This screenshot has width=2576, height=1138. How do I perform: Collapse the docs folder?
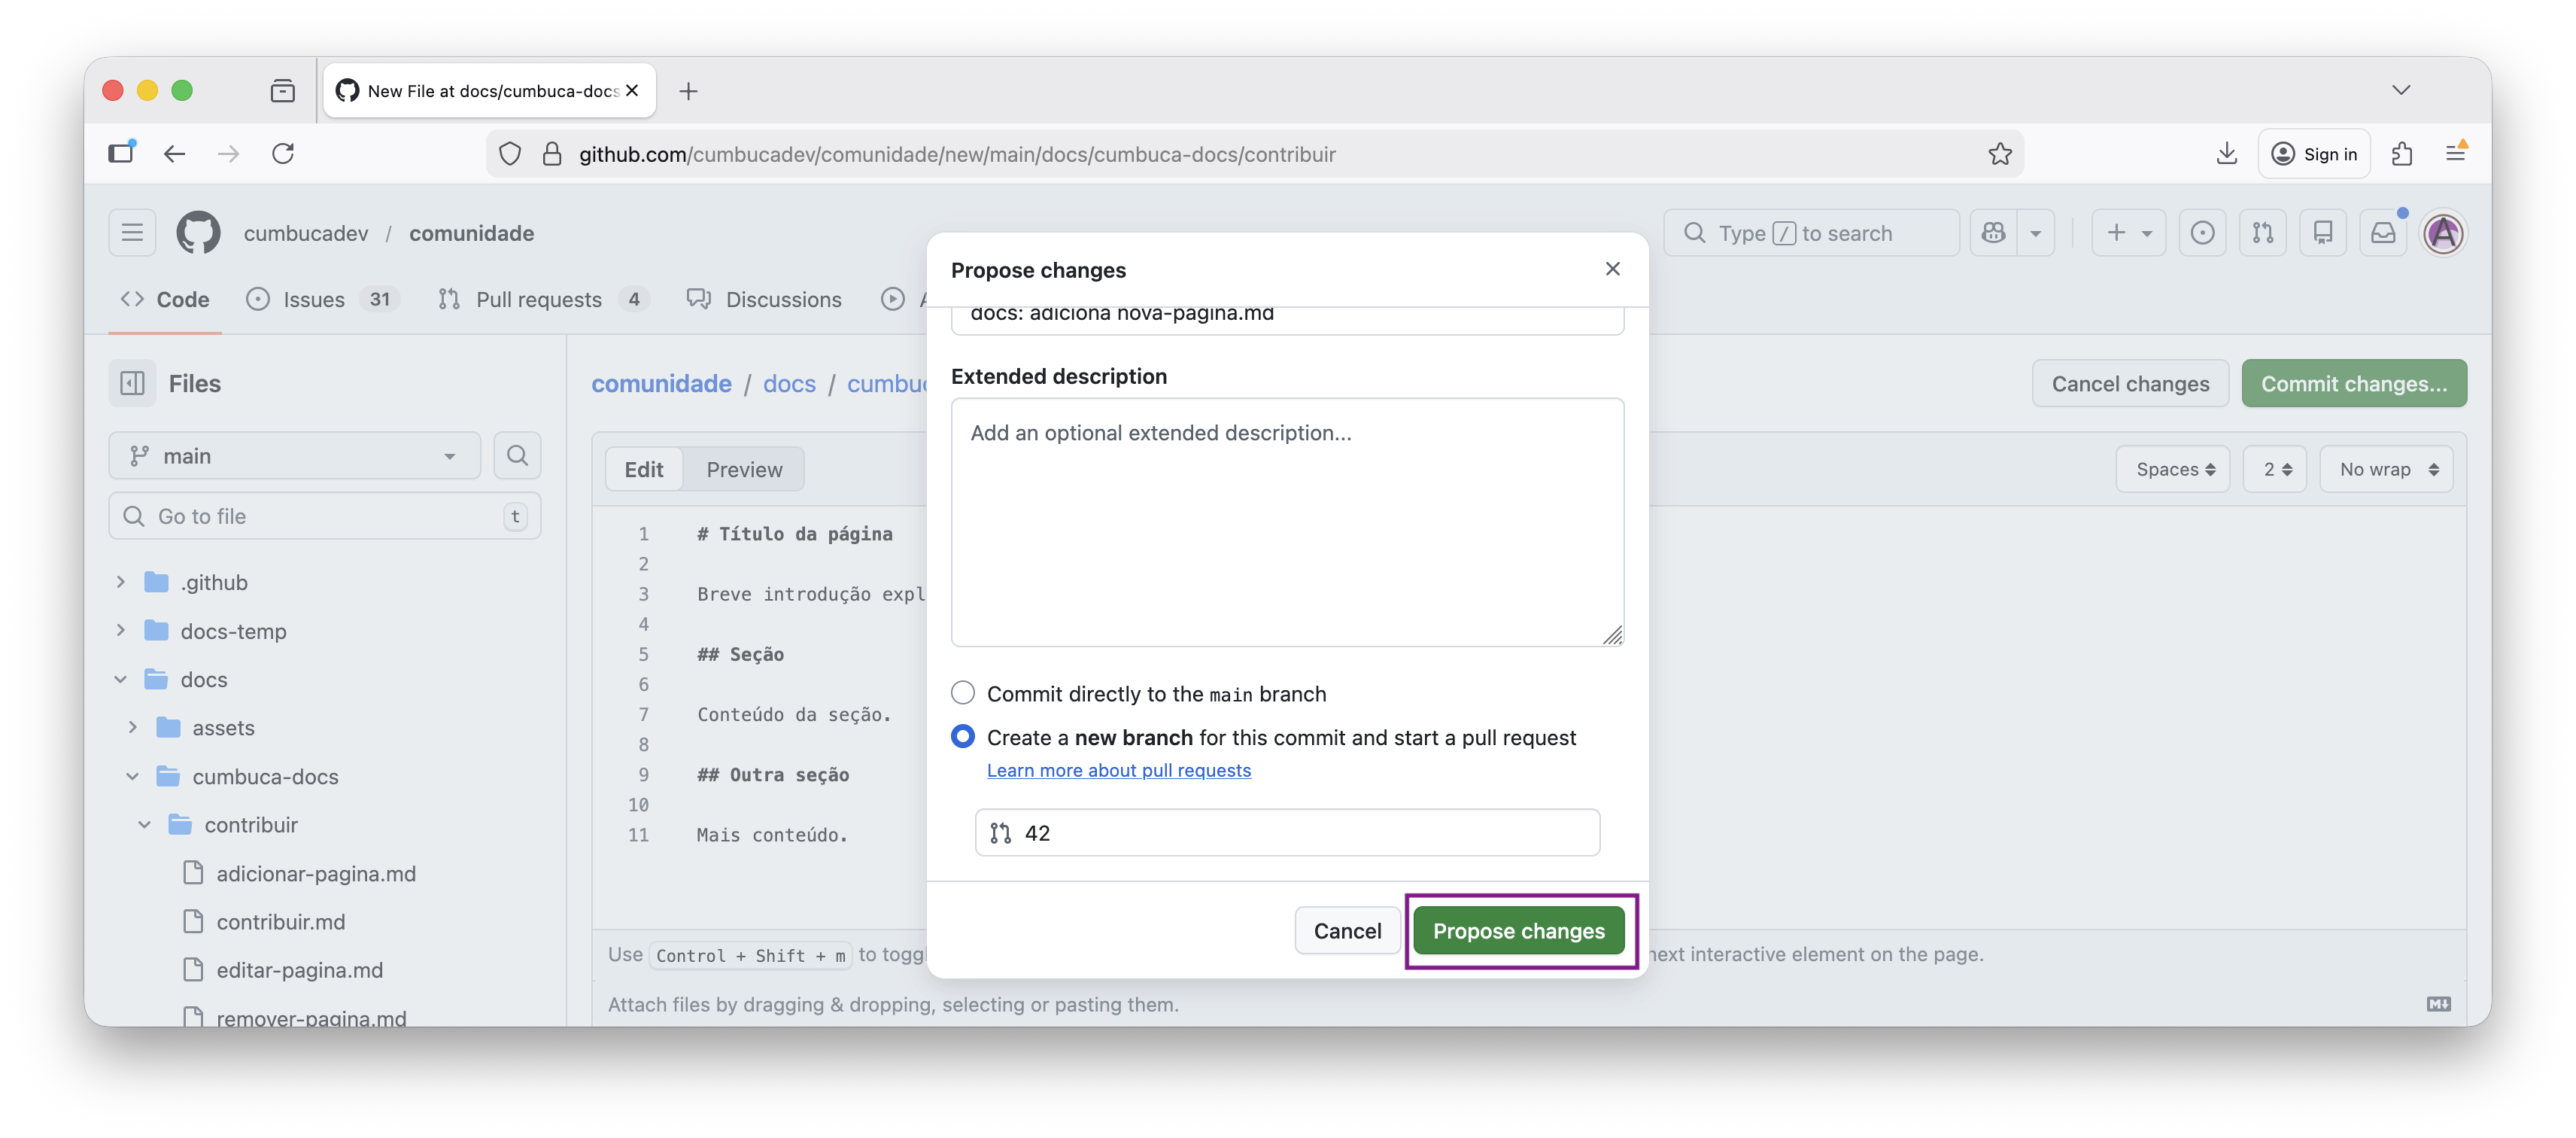120,679
